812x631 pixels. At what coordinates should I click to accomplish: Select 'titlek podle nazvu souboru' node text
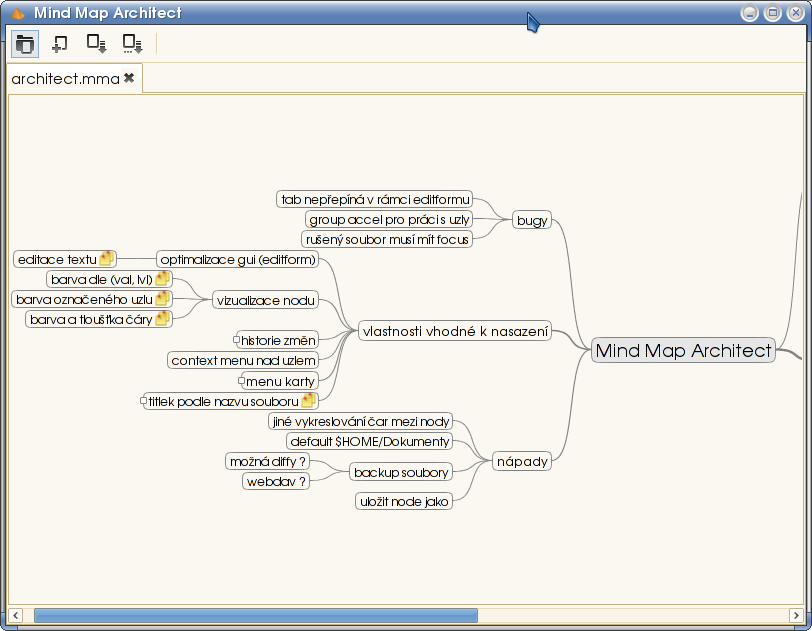[223, 401]
